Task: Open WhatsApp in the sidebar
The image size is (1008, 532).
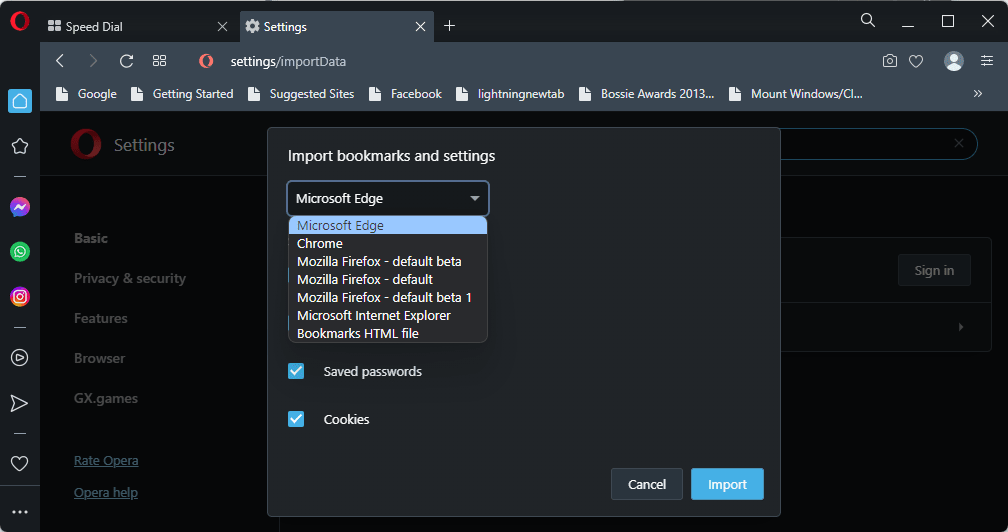Action: tap(20, 251)
